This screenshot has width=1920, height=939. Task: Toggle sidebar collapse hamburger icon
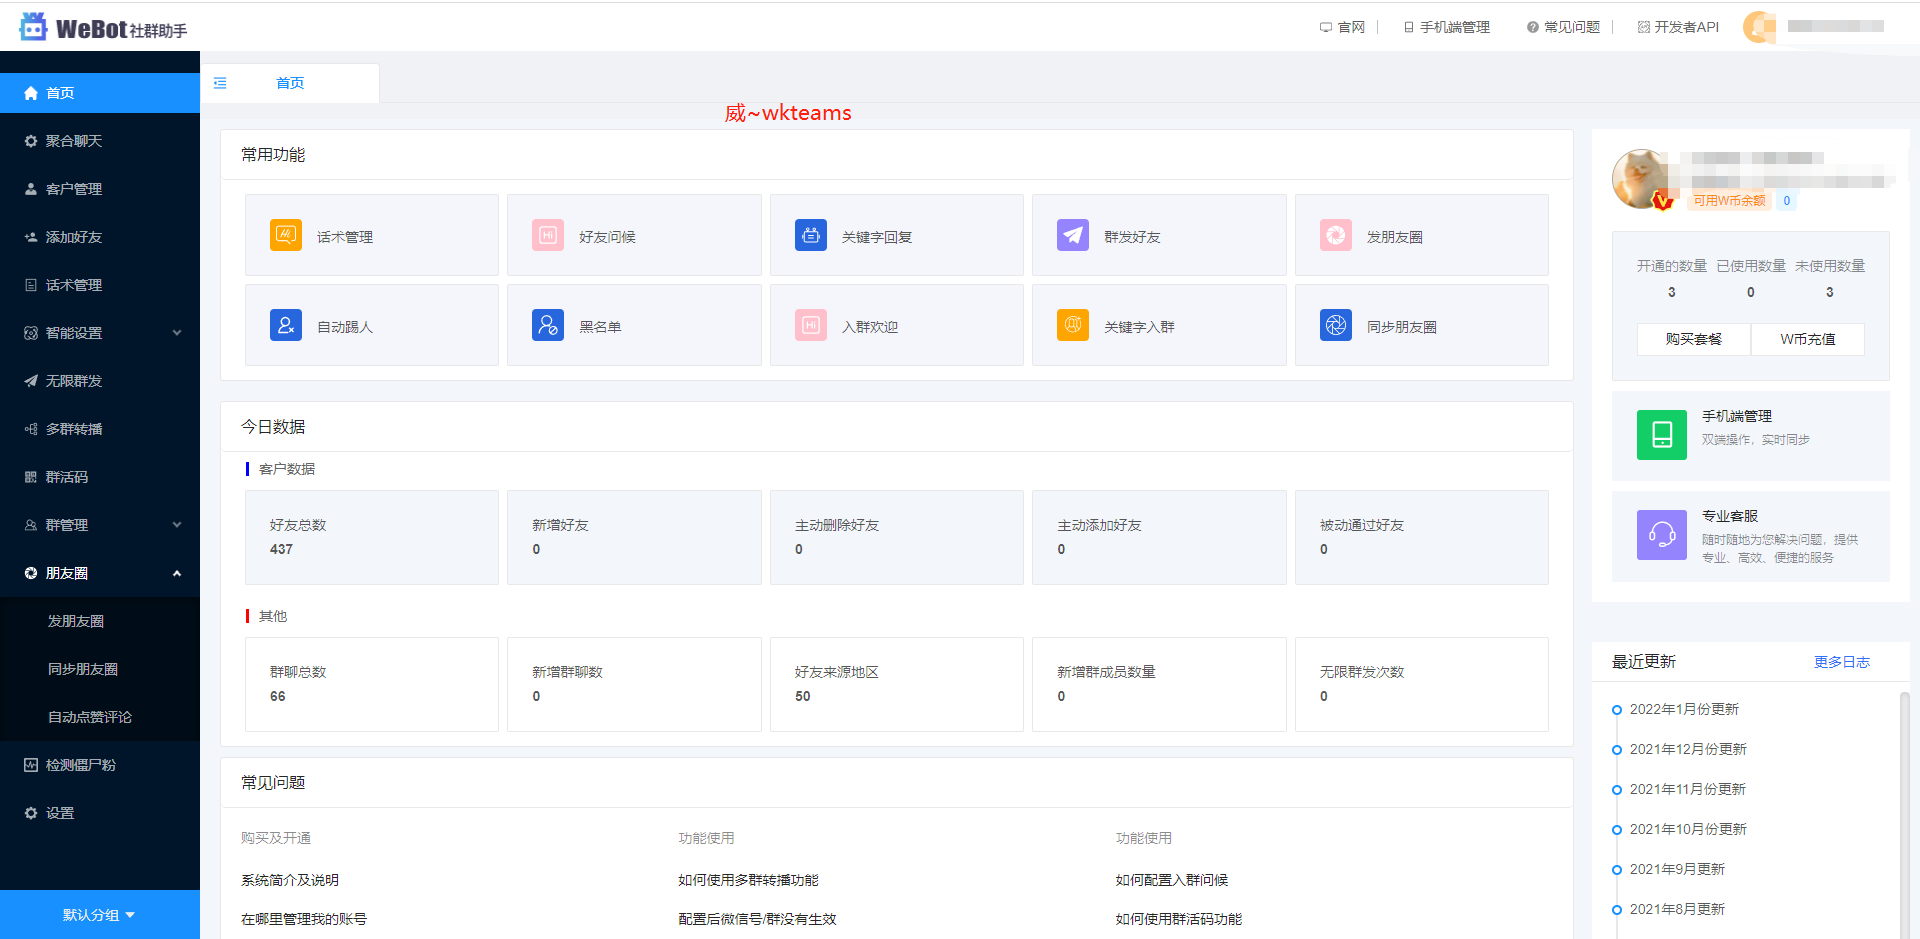click(220, 83)
